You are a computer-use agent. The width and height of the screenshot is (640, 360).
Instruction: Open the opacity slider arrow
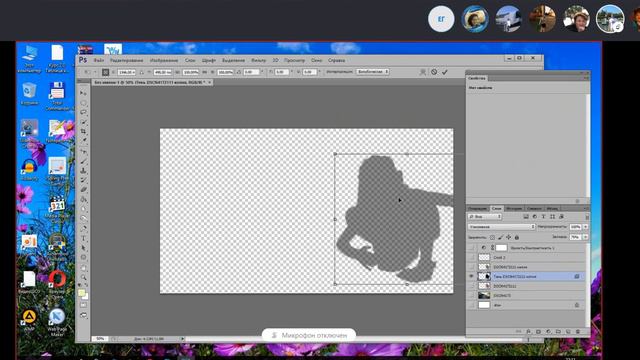(x=586, y=227)
